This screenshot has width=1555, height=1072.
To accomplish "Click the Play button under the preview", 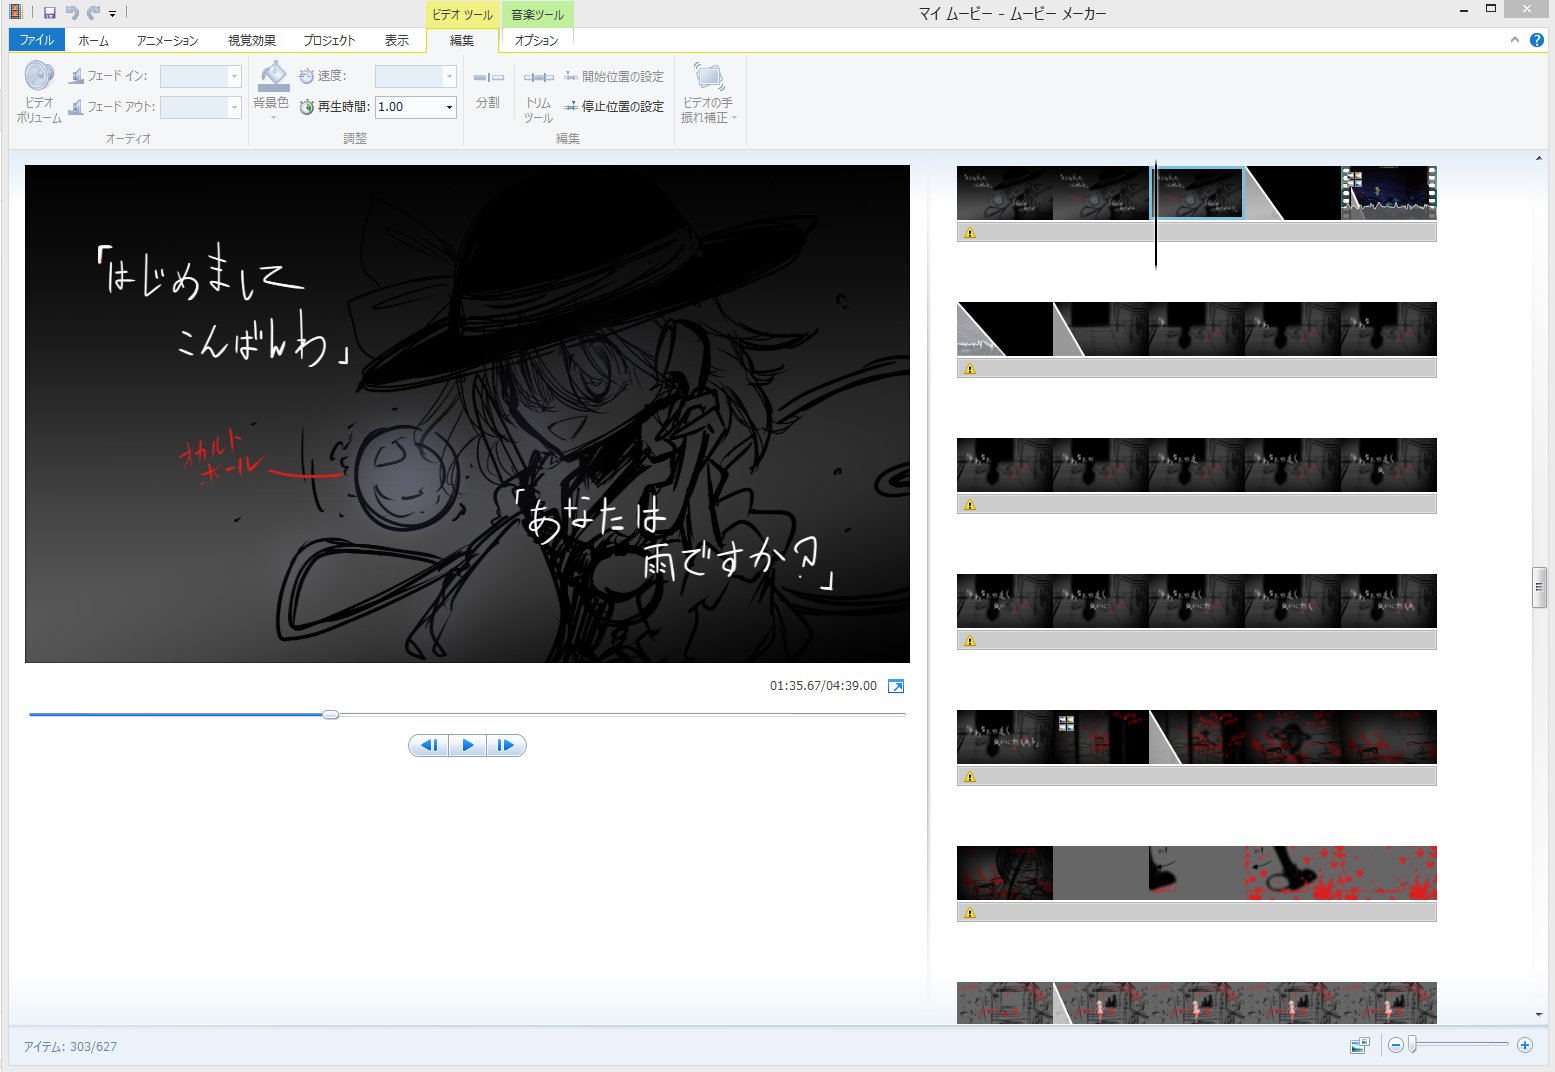I will [x=467, y=745].
